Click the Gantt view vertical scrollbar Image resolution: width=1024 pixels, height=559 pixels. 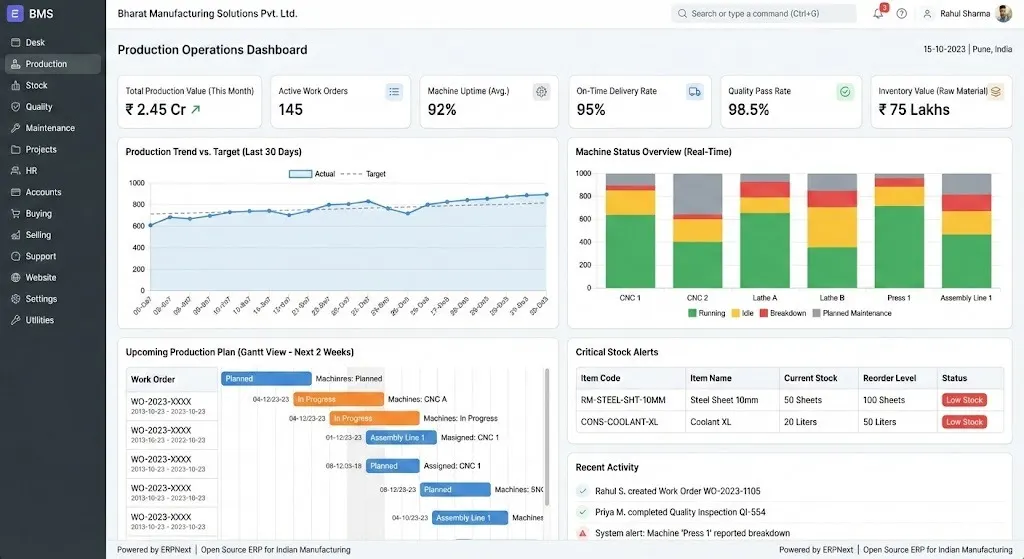click(547, 436)
